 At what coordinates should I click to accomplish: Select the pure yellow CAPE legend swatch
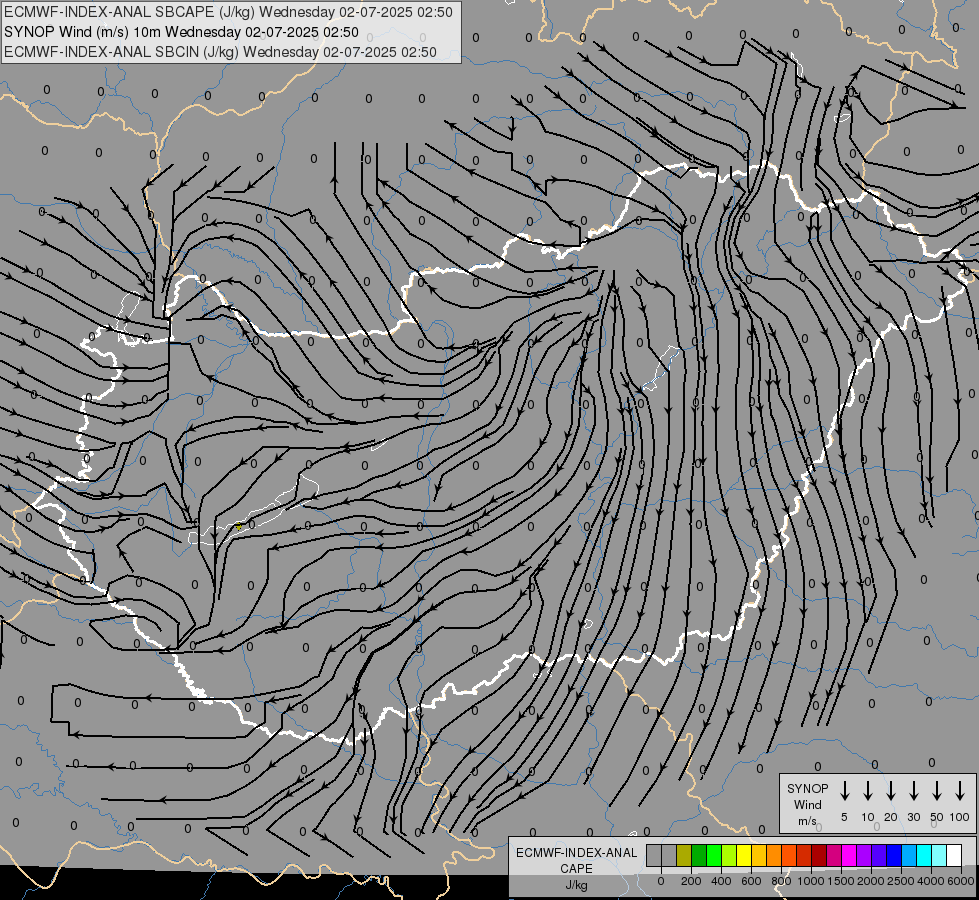point(744,855)
